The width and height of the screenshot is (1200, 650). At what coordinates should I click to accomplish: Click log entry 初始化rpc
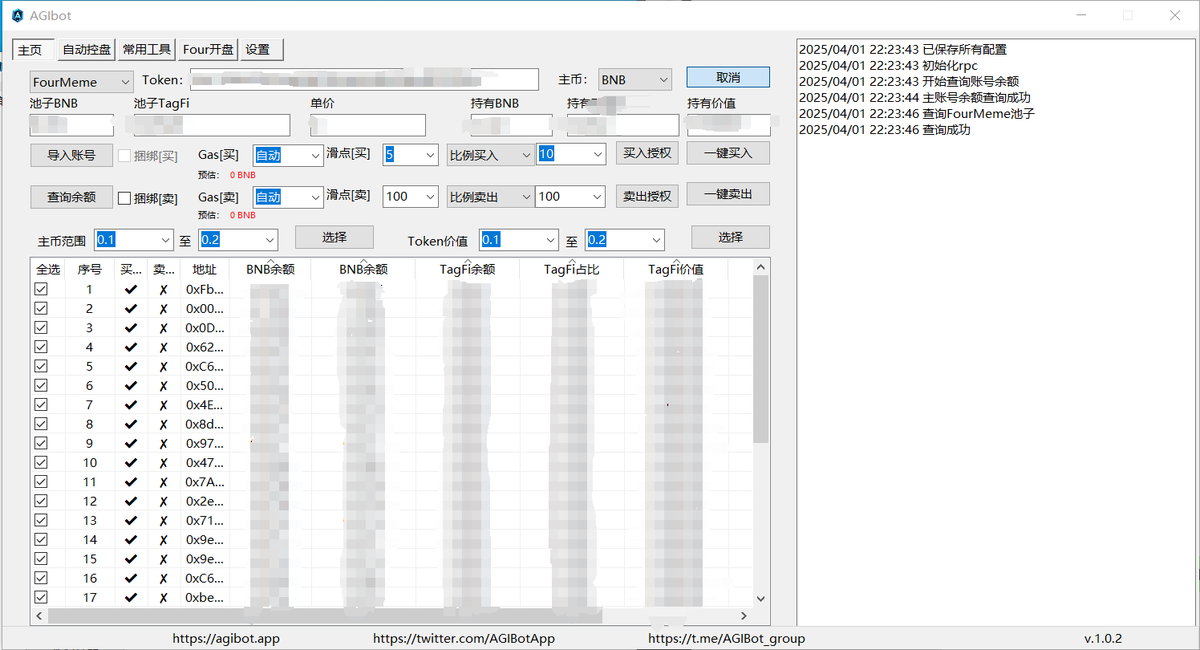coord(888,66)
